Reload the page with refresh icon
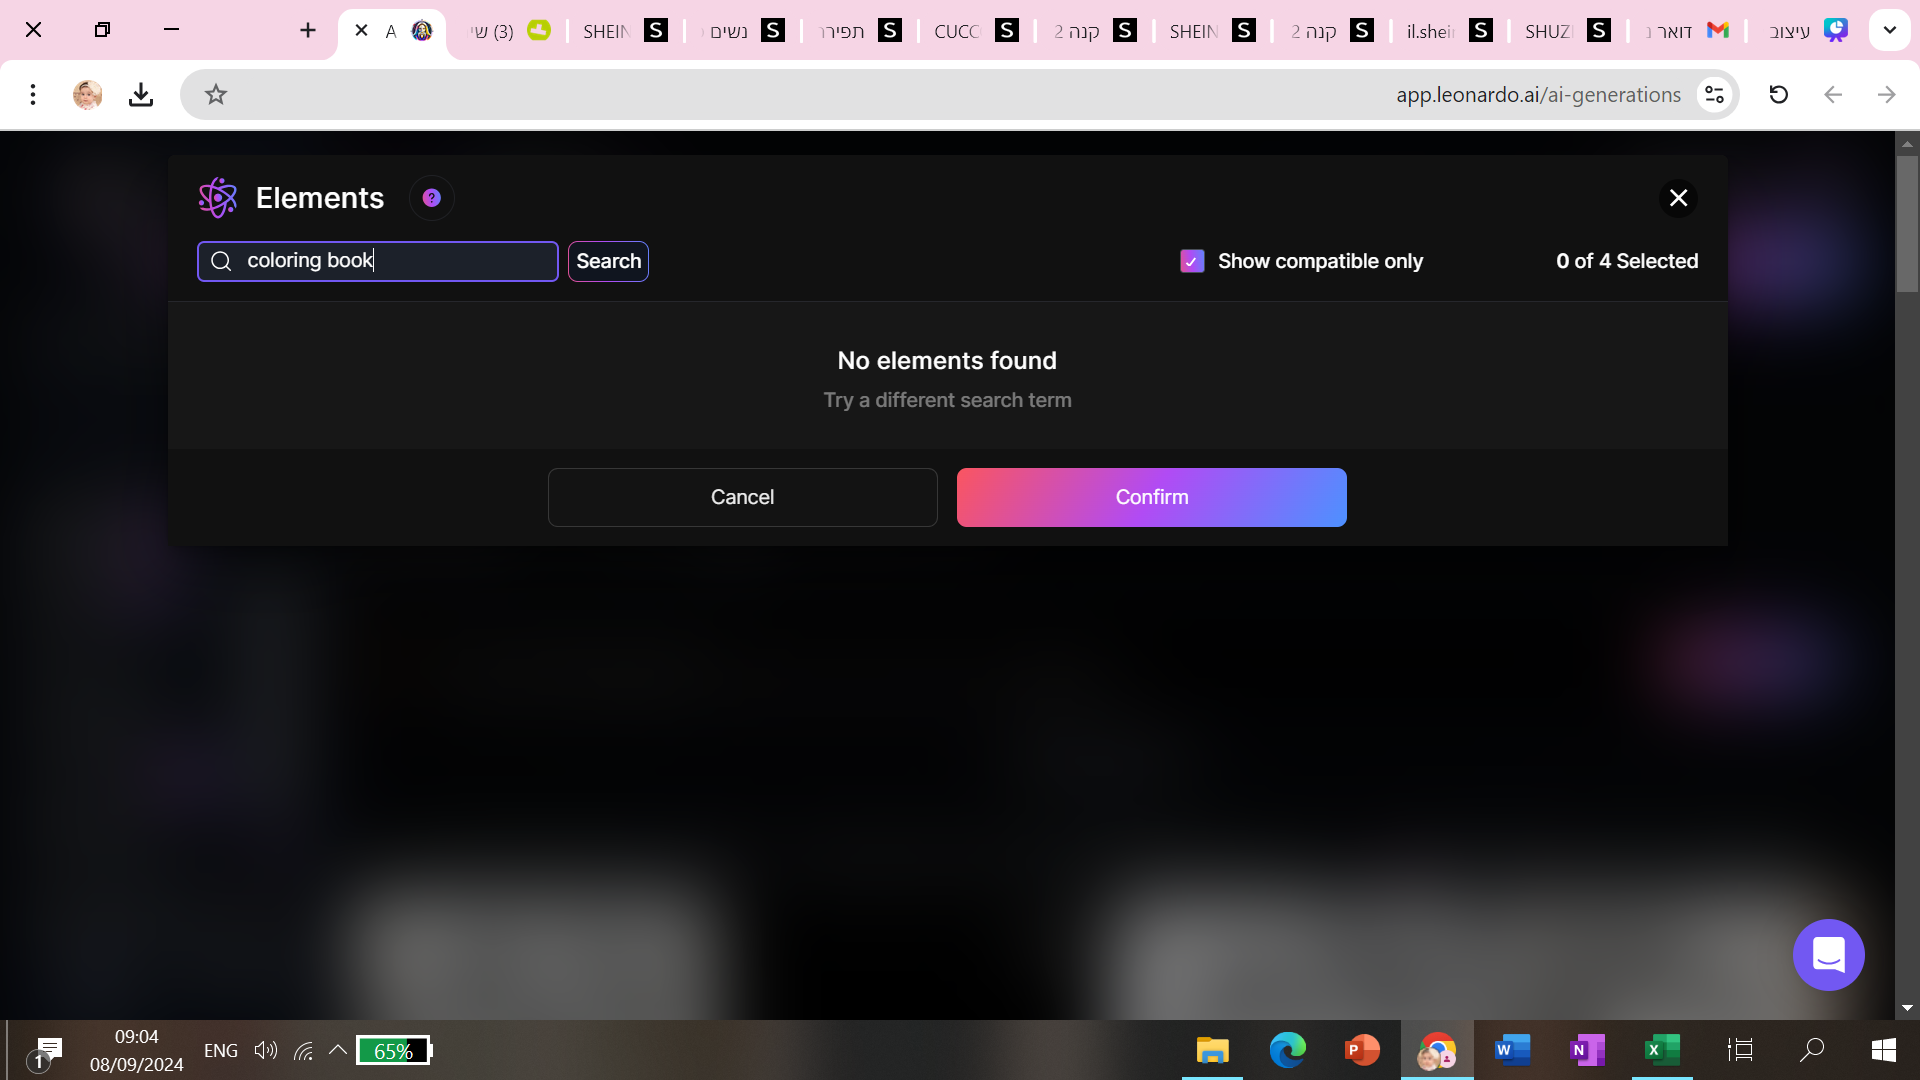 click(x=1778, y=95)
